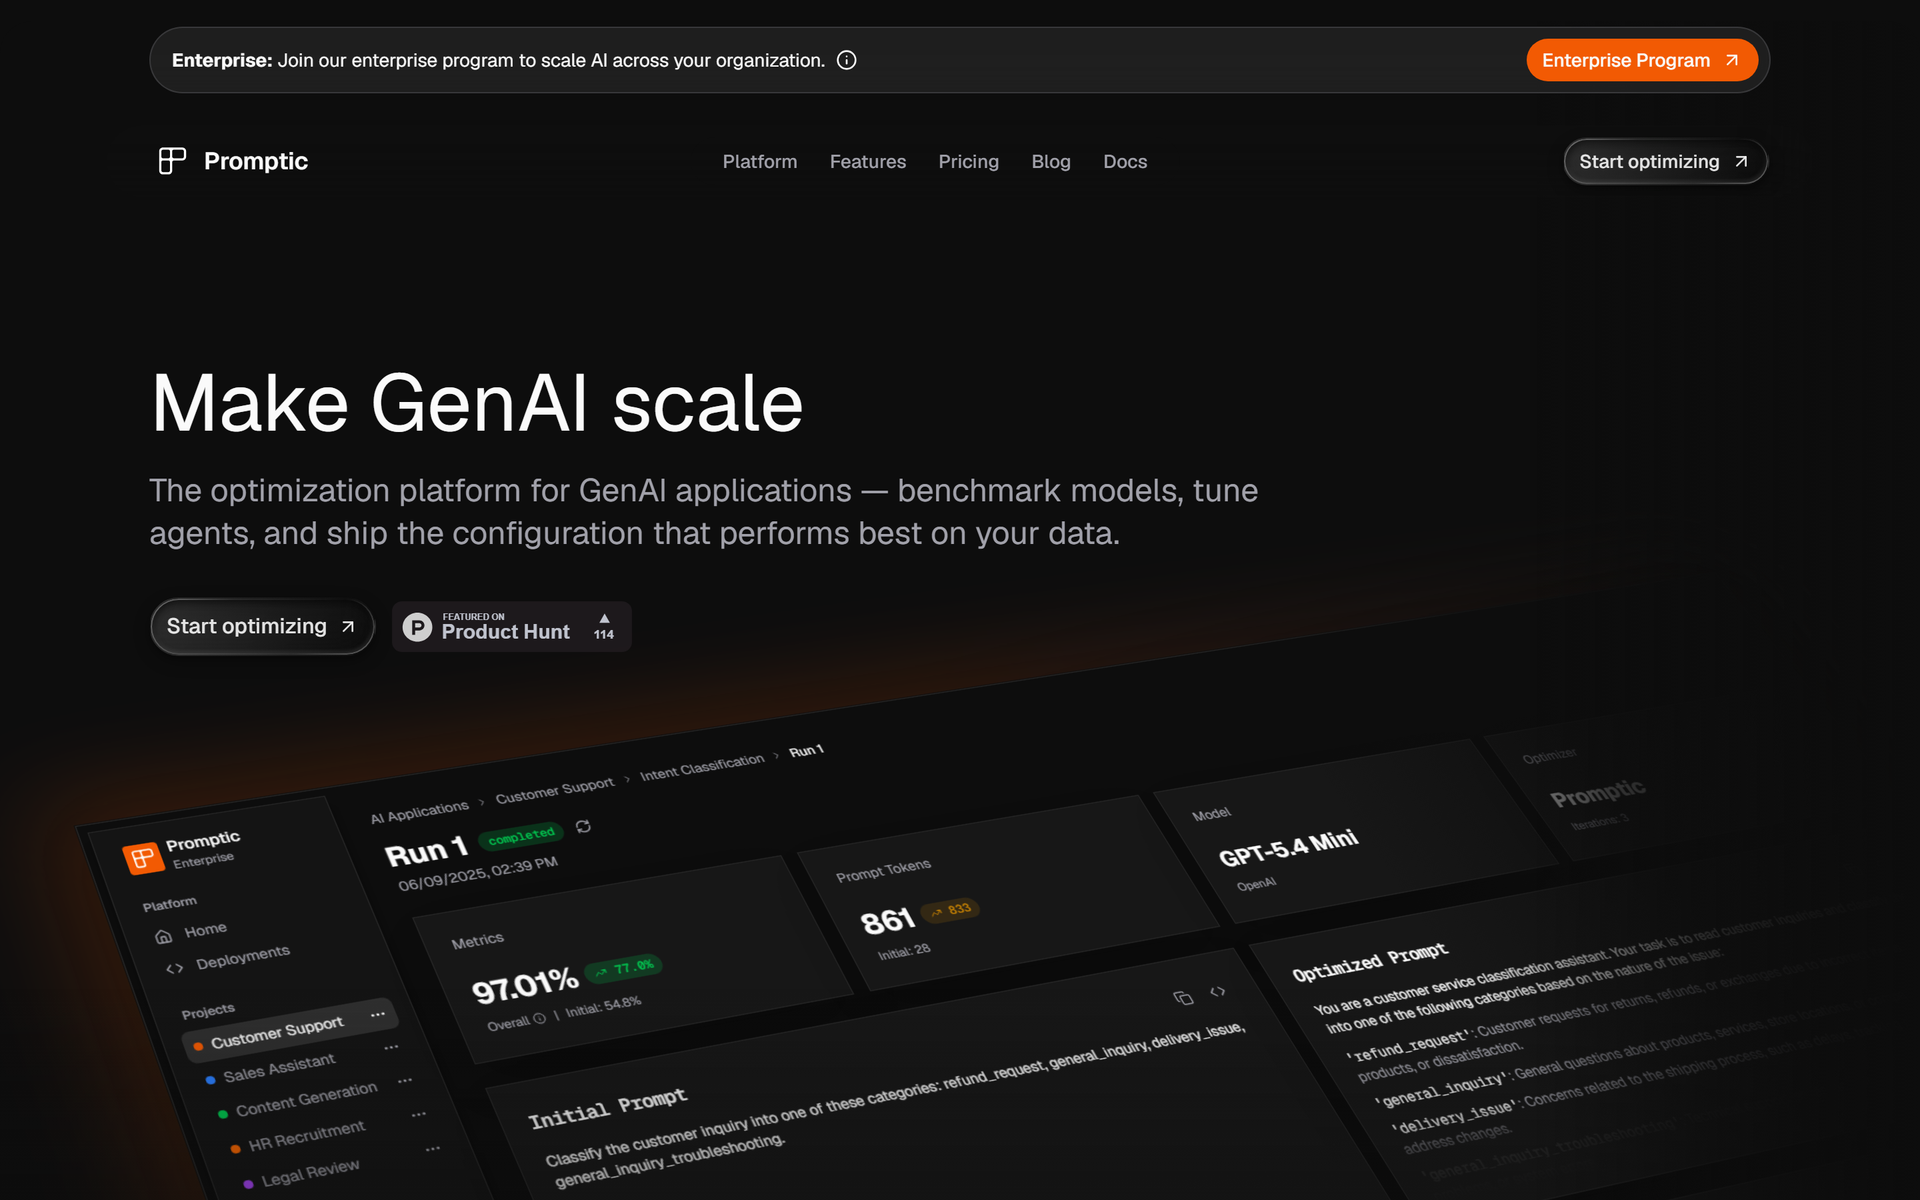Viewport: 1920px width, 1200px height.
Task: Open more options for HR Recruitment project
Action: 419,1113
